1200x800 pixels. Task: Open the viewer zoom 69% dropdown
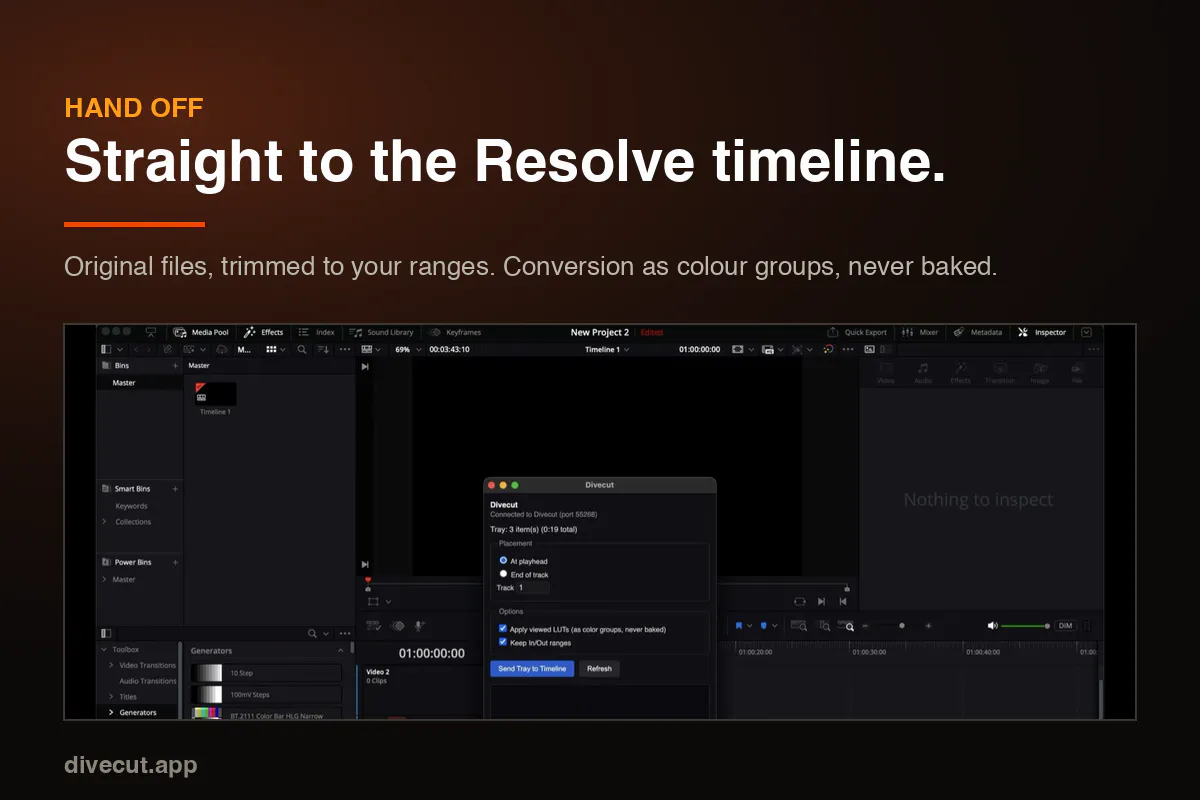tap(408, 349)
